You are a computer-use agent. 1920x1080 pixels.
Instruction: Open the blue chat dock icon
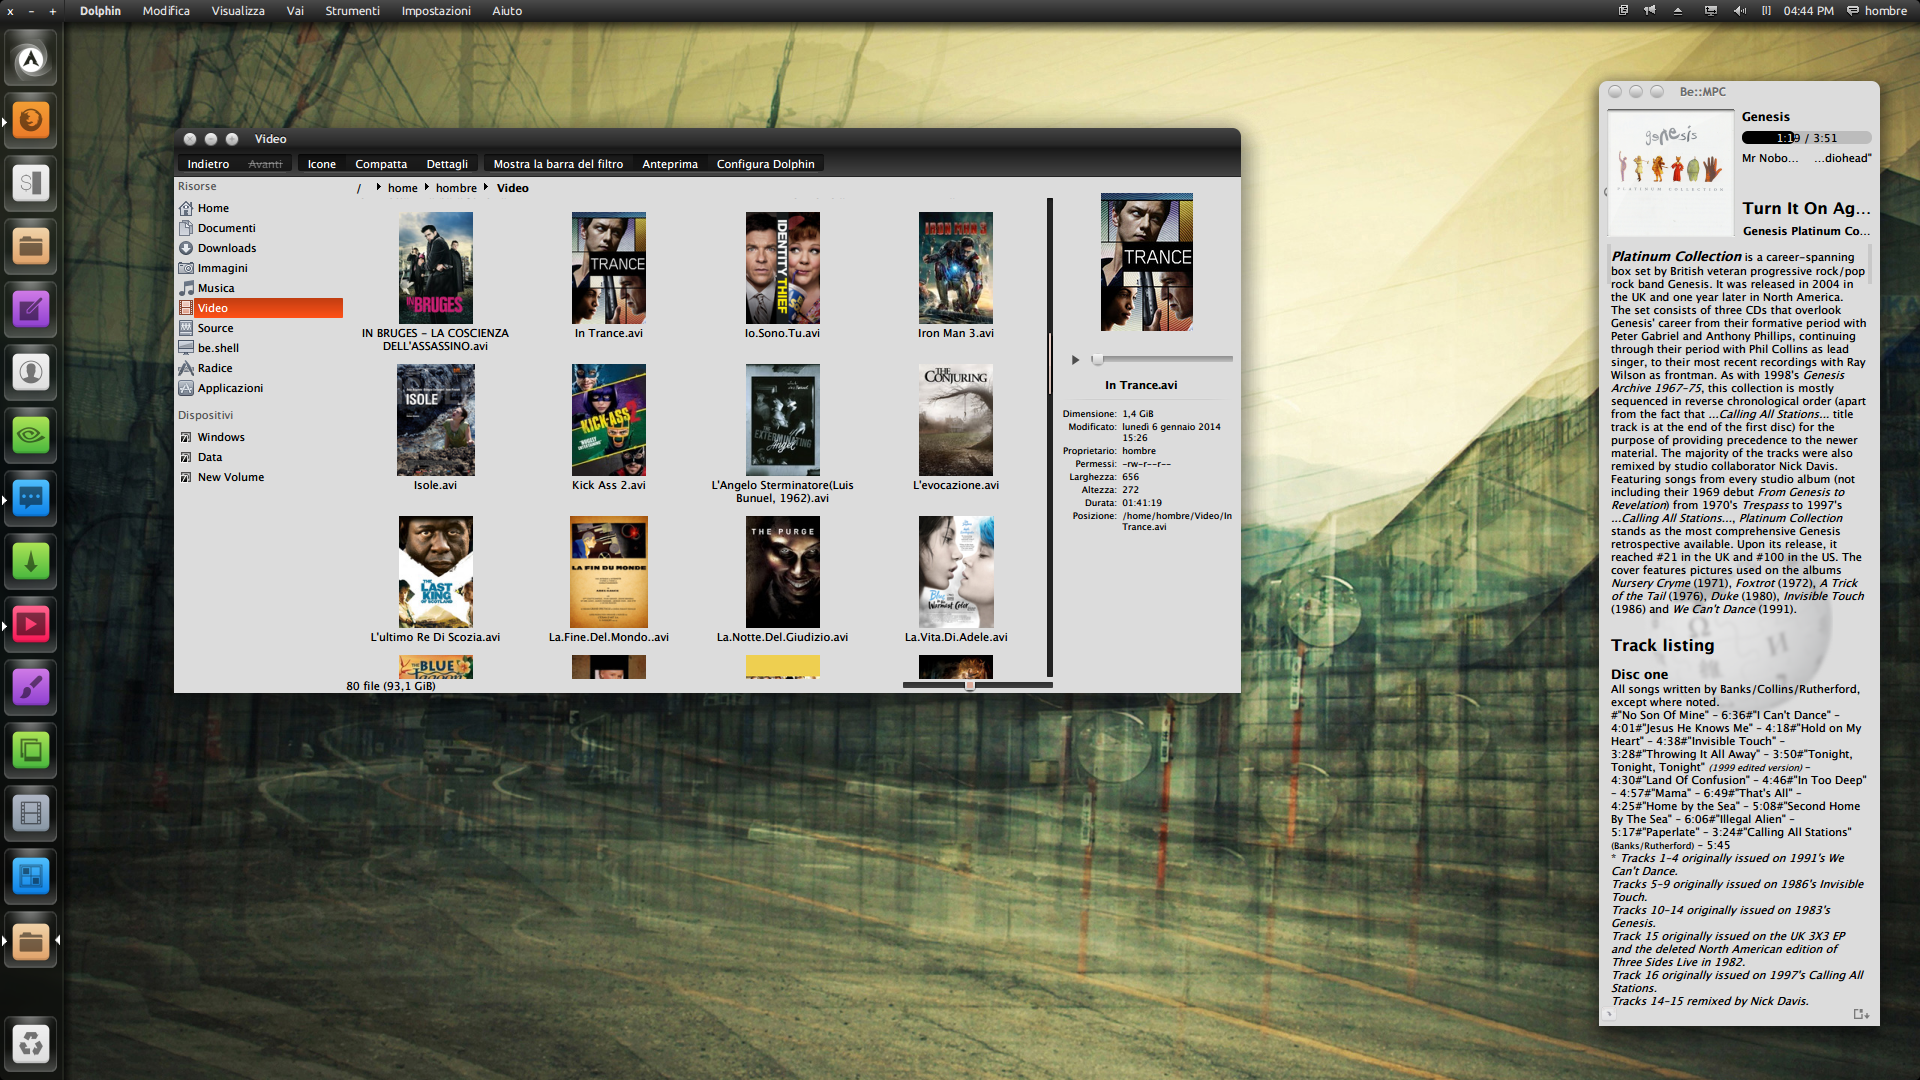pos(31,498)
